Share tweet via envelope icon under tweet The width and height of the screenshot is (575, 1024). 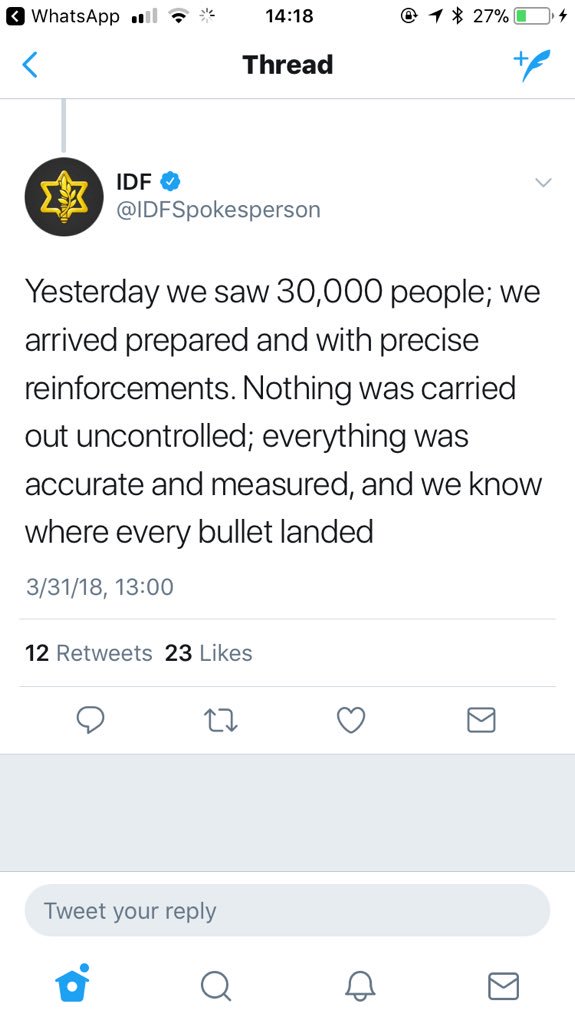[482, 720]
